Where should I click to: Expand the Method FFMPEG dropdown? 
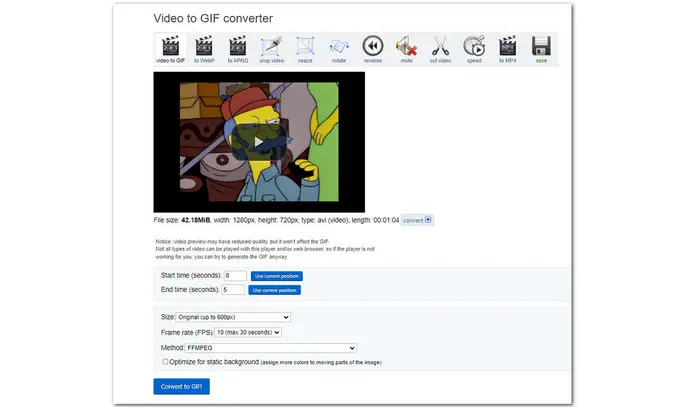click(271, 348)
